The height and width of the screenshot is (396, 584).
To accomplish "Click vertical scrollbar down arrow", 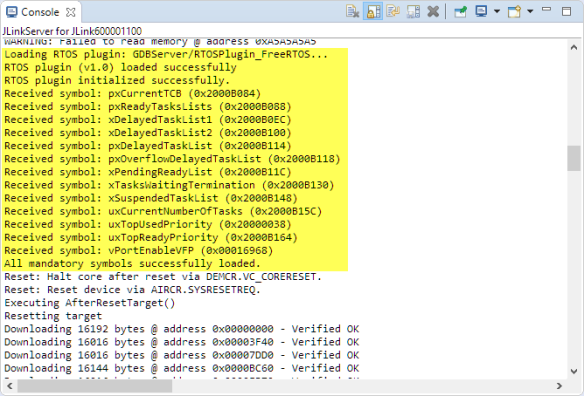I will click(574, 371).
